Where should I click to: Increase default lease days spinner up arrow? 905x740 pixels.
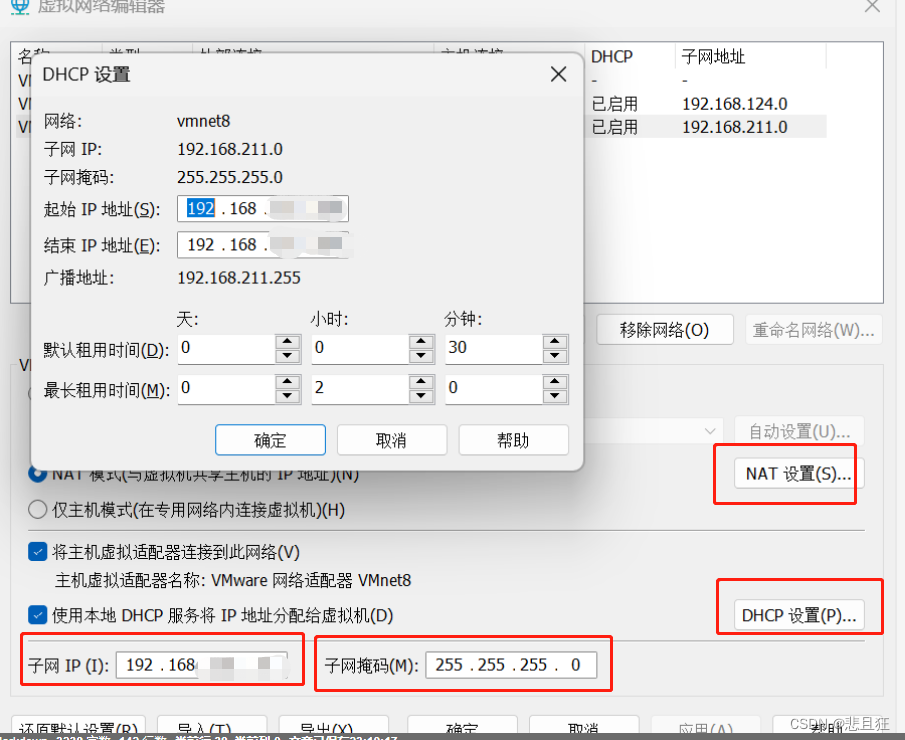(287, 342)
